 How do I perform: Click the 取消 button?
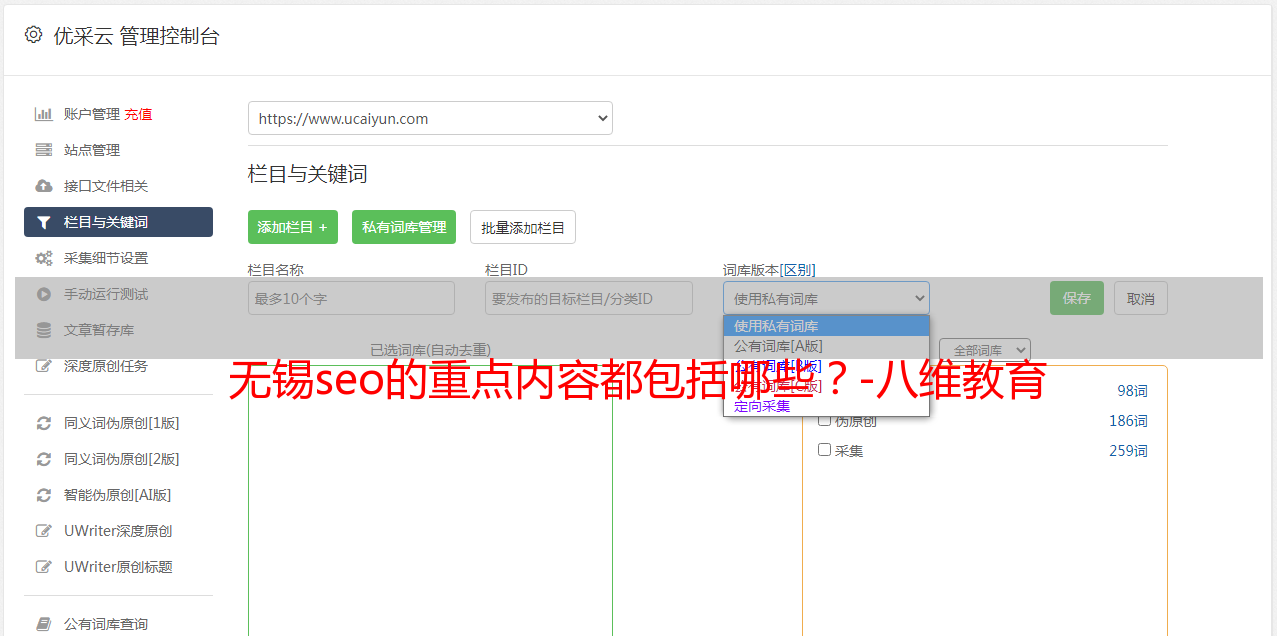coord(1141,298)
